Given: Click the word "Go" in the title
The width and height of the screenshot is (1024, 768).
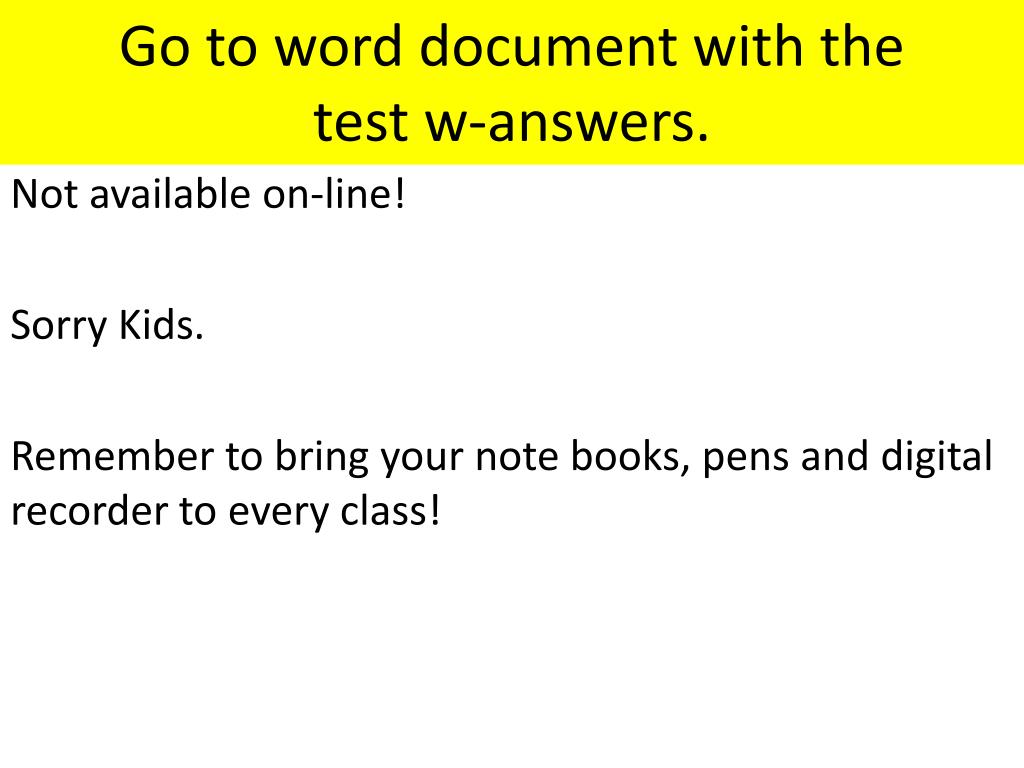Looking at the screenshot, I should (x=155, y=47).
